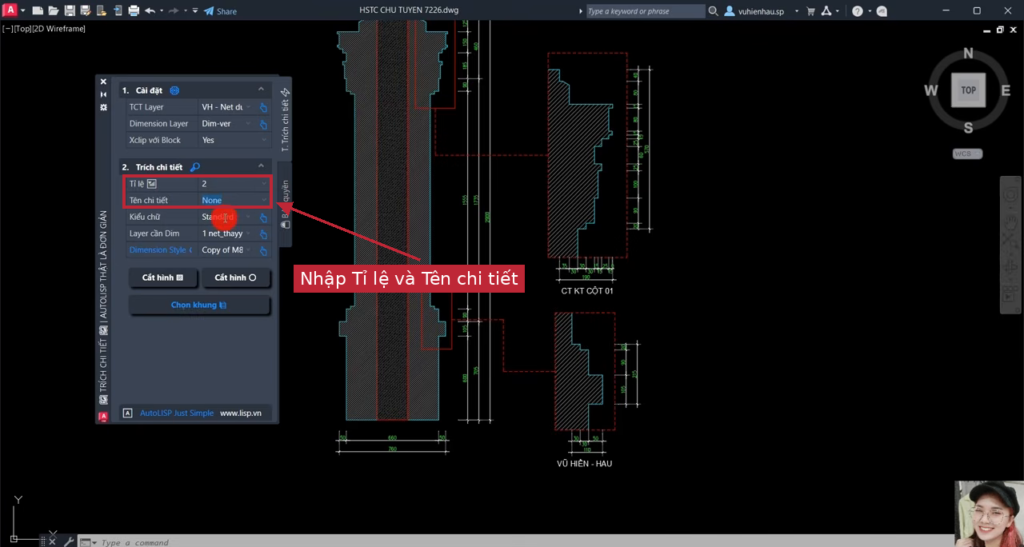Click the Help question mark icon
This screenshot has height=547, width=1024.
coord(857,11)
